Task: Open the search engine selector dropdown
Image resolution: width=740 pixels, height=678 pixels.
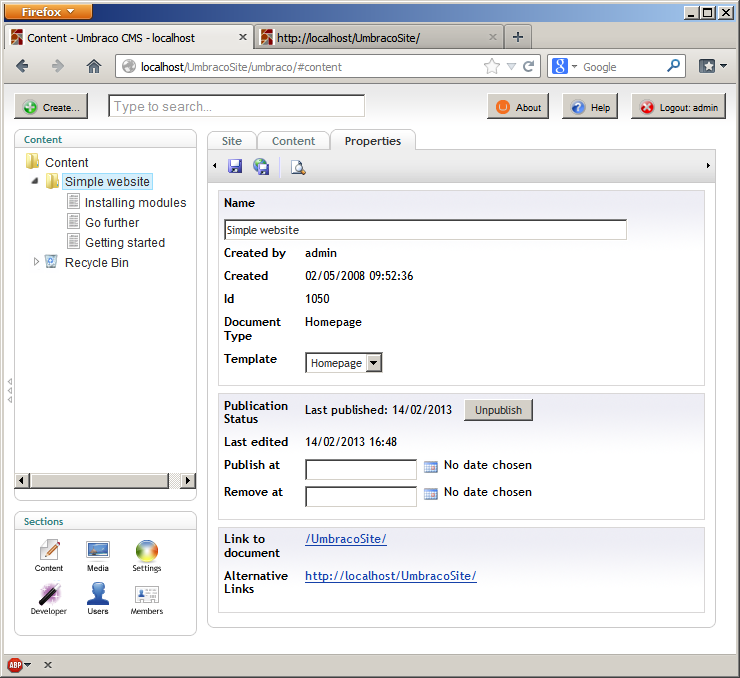Action: (574, 67)
